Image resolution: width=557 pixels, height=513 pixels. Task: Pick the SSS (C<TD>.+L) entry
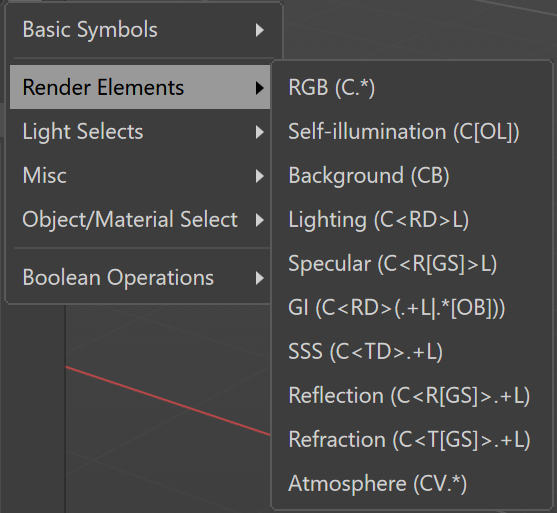(412, 352)
